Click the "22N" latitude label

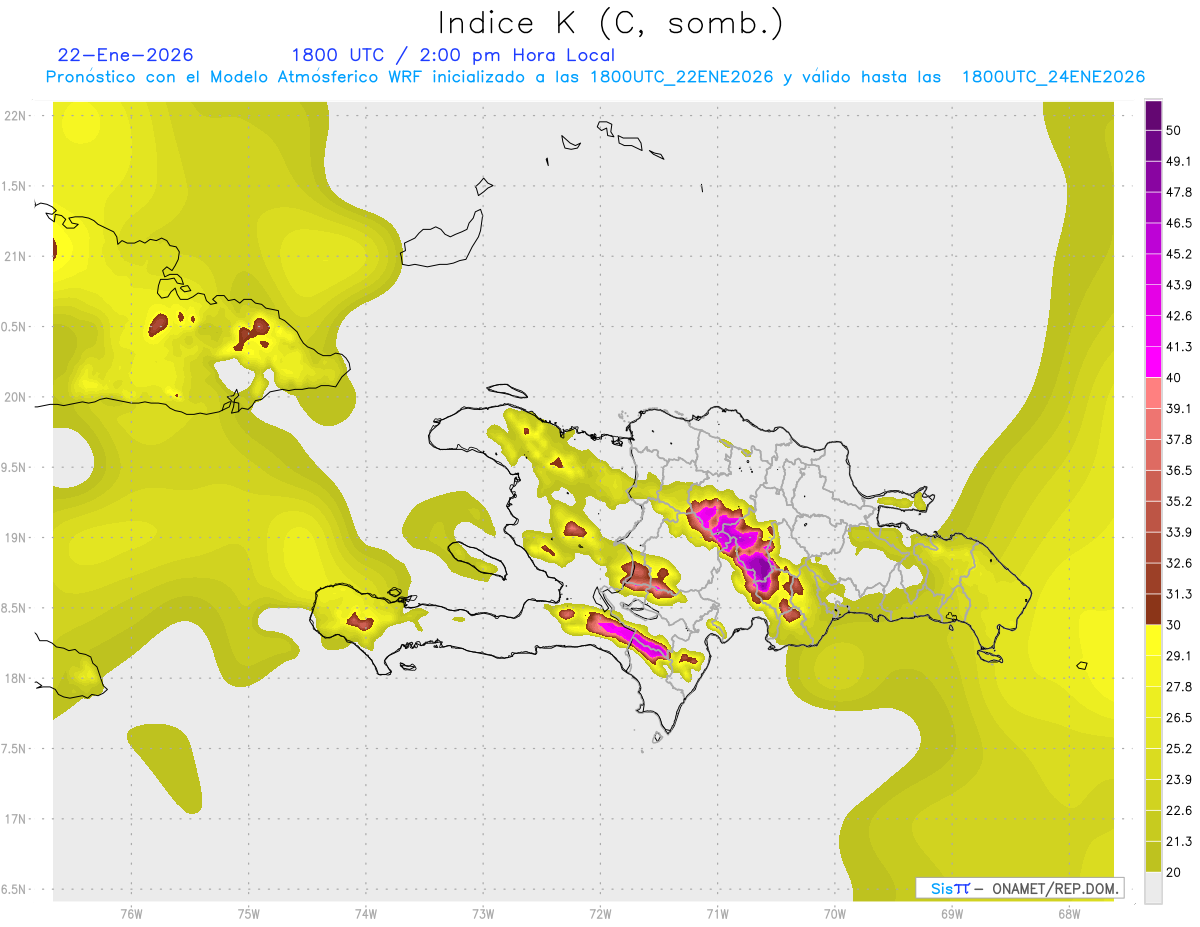pos(14,115)
